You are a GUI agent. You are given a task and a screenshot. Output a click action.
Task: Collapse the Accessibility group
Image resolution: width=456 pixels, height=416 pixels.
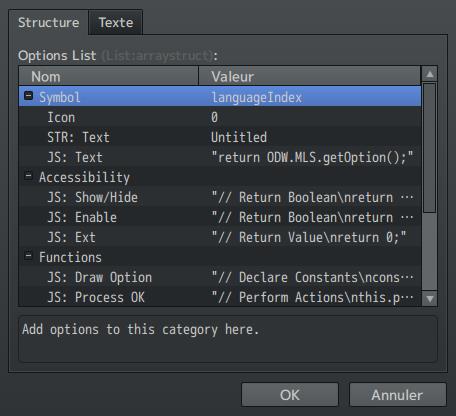click(x=29, y=176)
